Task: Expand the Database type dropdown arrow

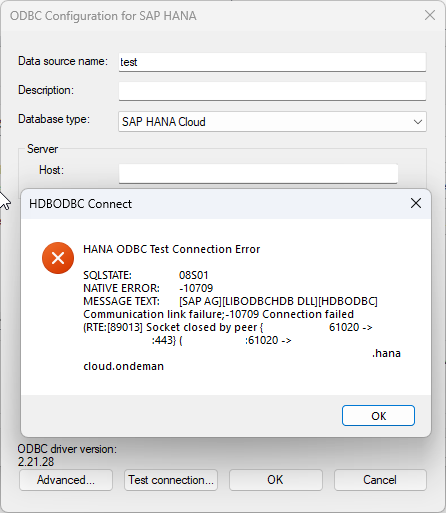Action: pyautogui.click(x=418, y=122)
